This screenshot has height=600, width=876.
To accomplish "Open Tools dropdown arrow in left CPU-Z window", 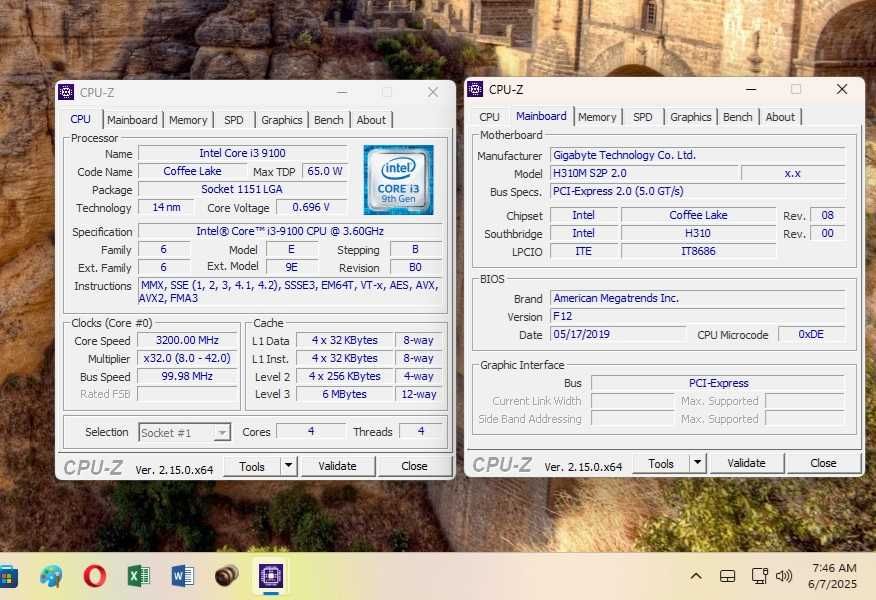I will 288,465.
